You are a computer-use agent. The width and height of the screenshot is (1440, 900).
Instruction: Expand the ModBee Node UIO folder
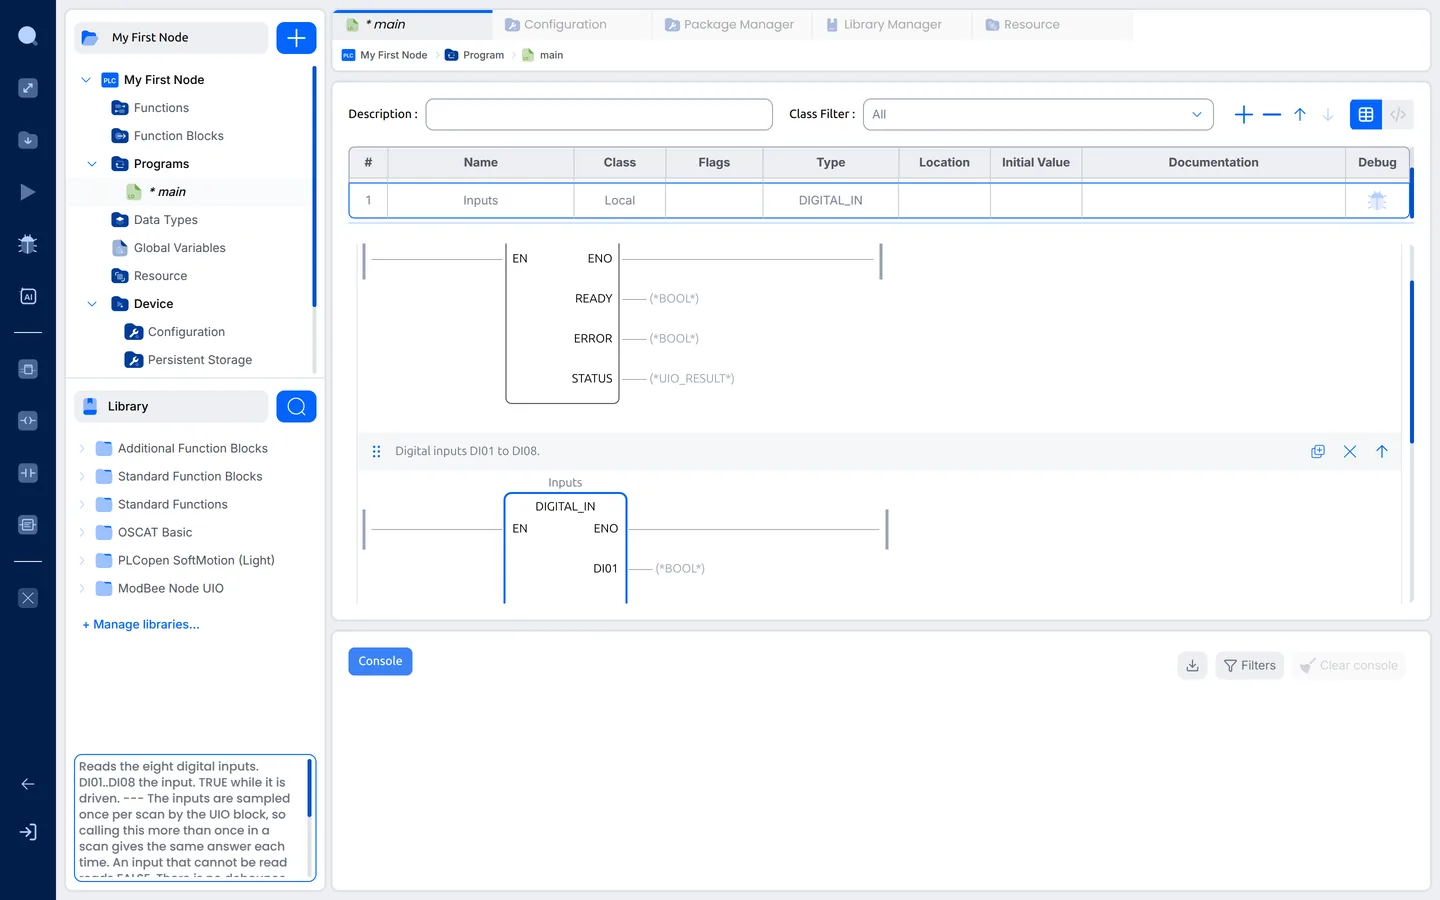click(x=82, y=589)
